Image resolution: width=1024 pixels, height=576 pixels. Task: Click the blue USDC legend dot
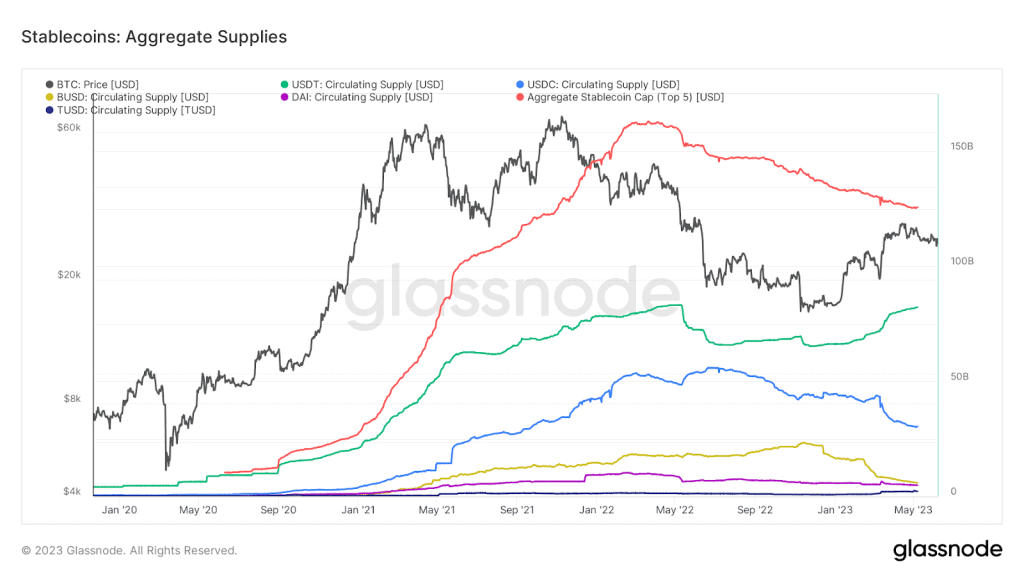(520, 84)
